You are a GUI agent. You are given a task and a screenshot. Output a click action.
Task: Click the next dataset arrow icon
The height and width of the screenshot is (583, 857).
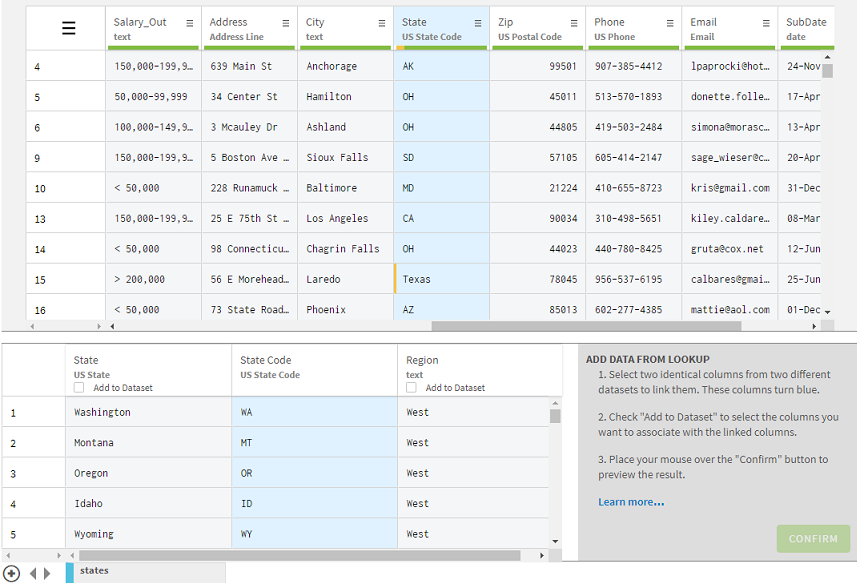click(x=46, y=573)
